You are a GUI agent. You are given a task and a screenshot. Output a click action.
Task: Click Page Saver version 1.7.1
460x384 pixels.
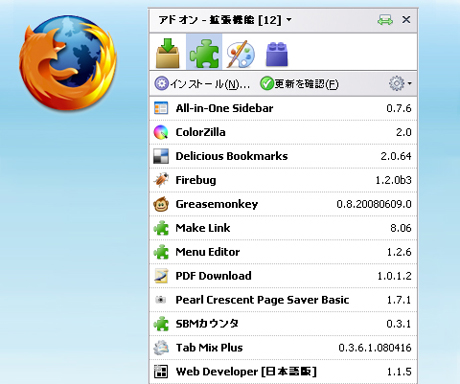(399, 300)
